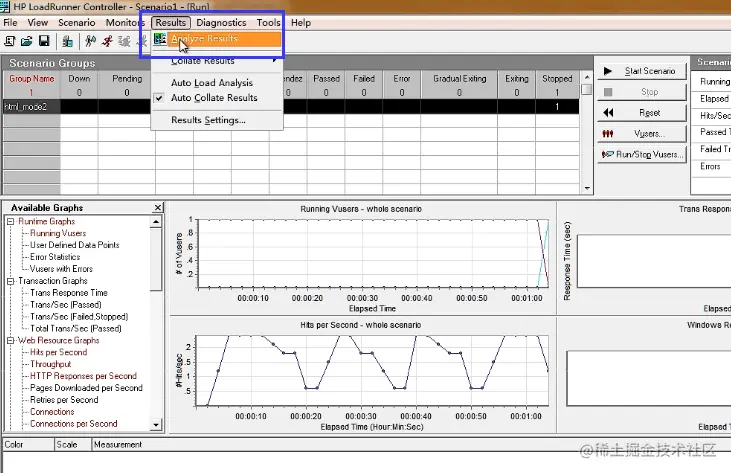Select Pages Downloaded per Second graph
731x473 pixels.
(x=86, y=388)
